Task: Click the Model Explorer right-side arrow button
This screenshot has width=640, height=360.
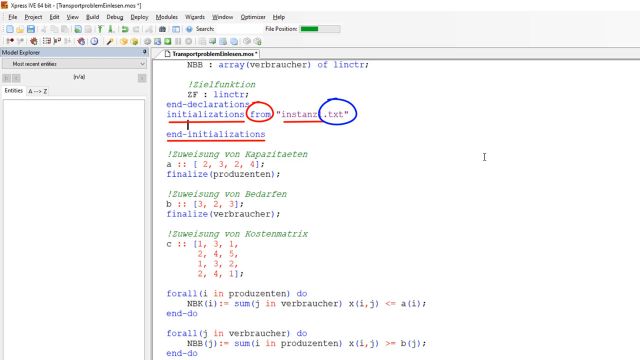Action: (142, 78)
